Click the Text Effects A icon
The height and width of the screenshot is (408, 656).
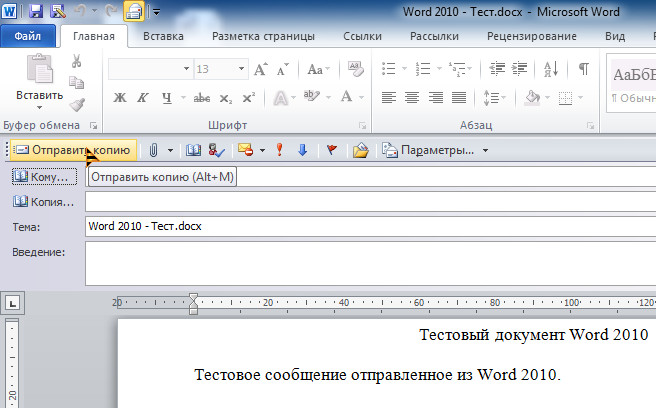tap(280, 98)
